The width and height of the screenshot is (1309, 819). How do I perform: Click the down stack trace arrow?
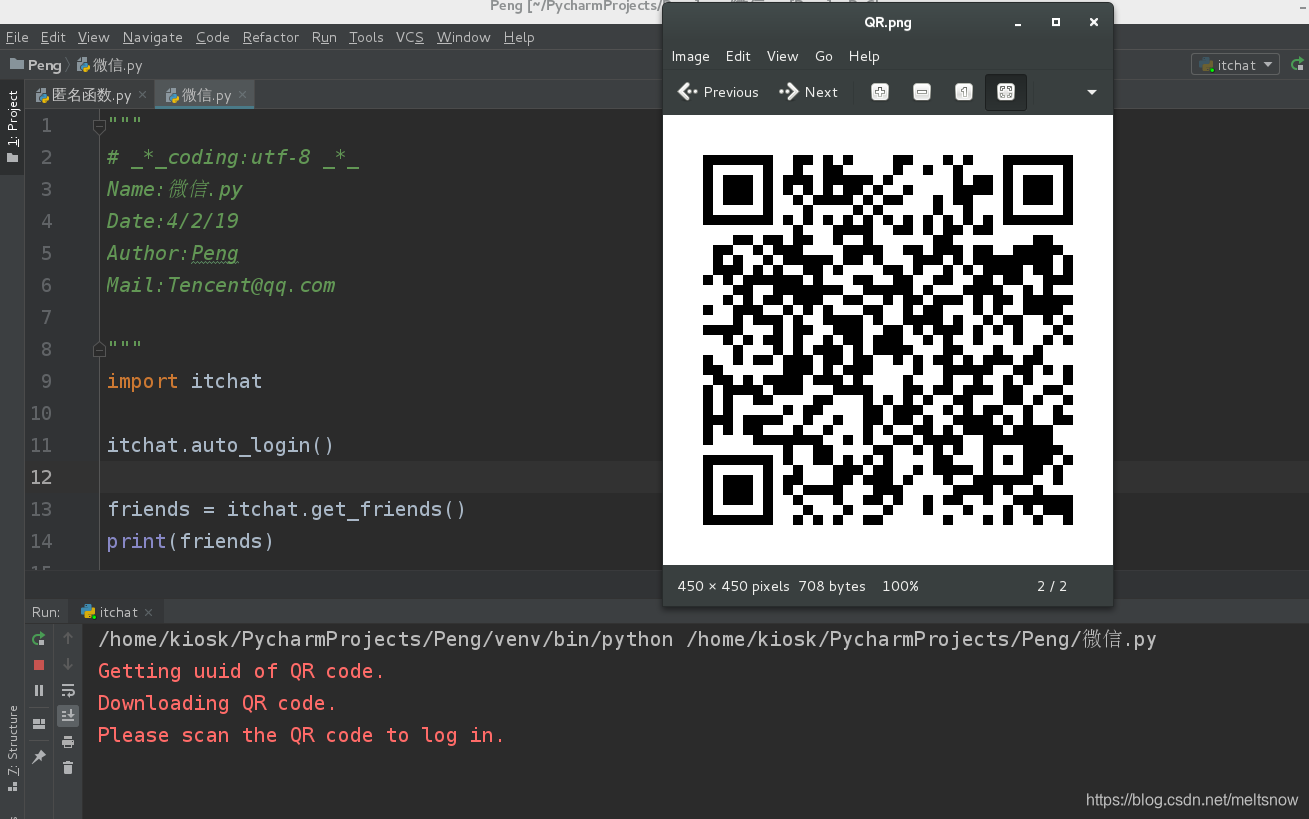click(x=68, y=664)
